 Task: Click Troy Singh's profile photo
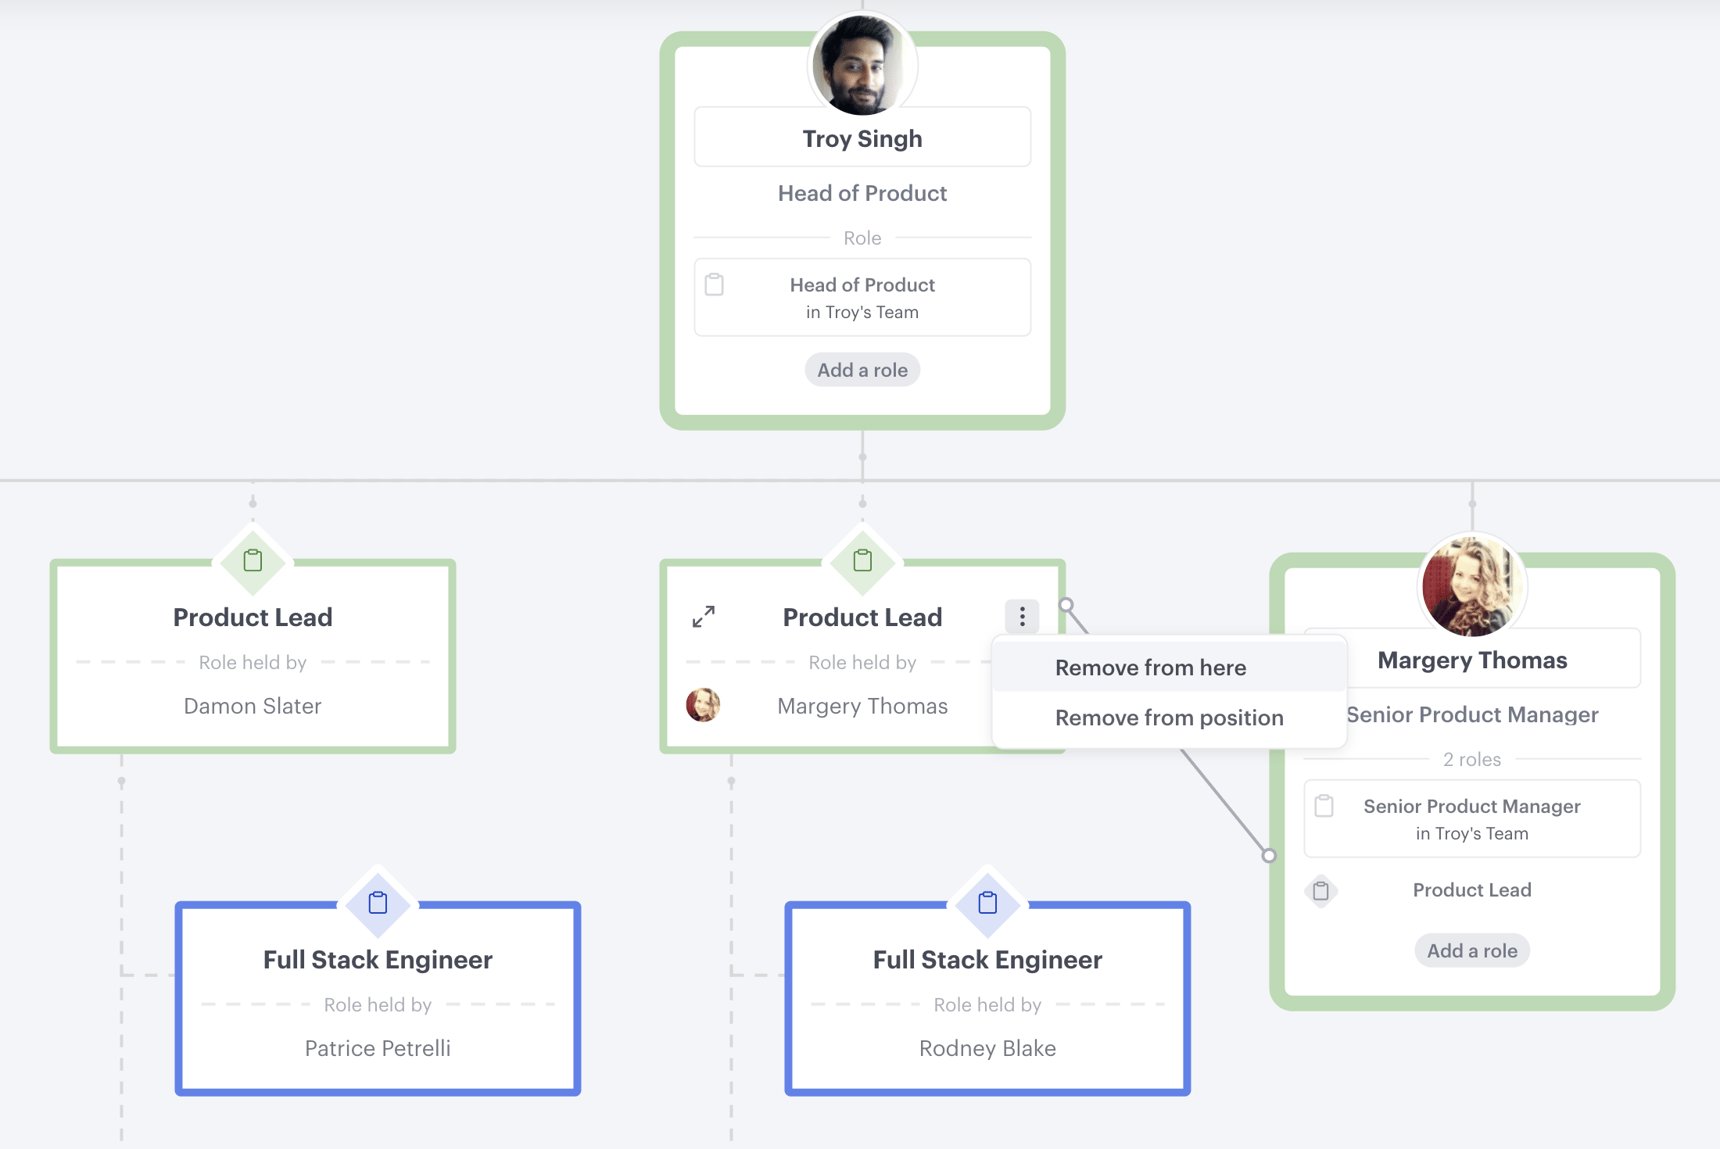pyautogui.click(x=861, y=64)
